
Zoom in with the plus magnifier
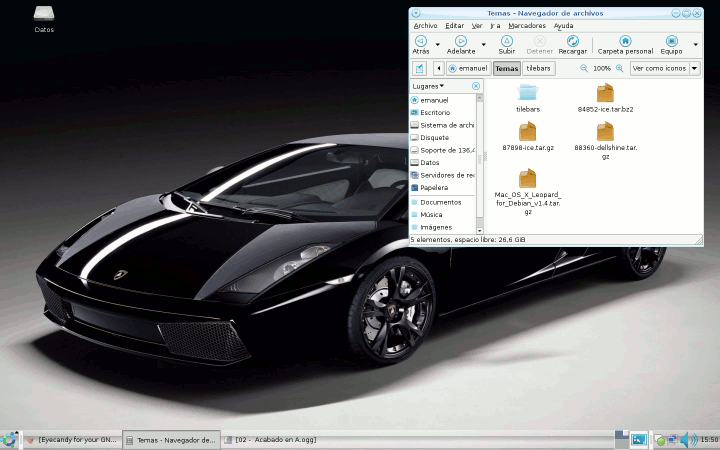(x=619, y=68)
